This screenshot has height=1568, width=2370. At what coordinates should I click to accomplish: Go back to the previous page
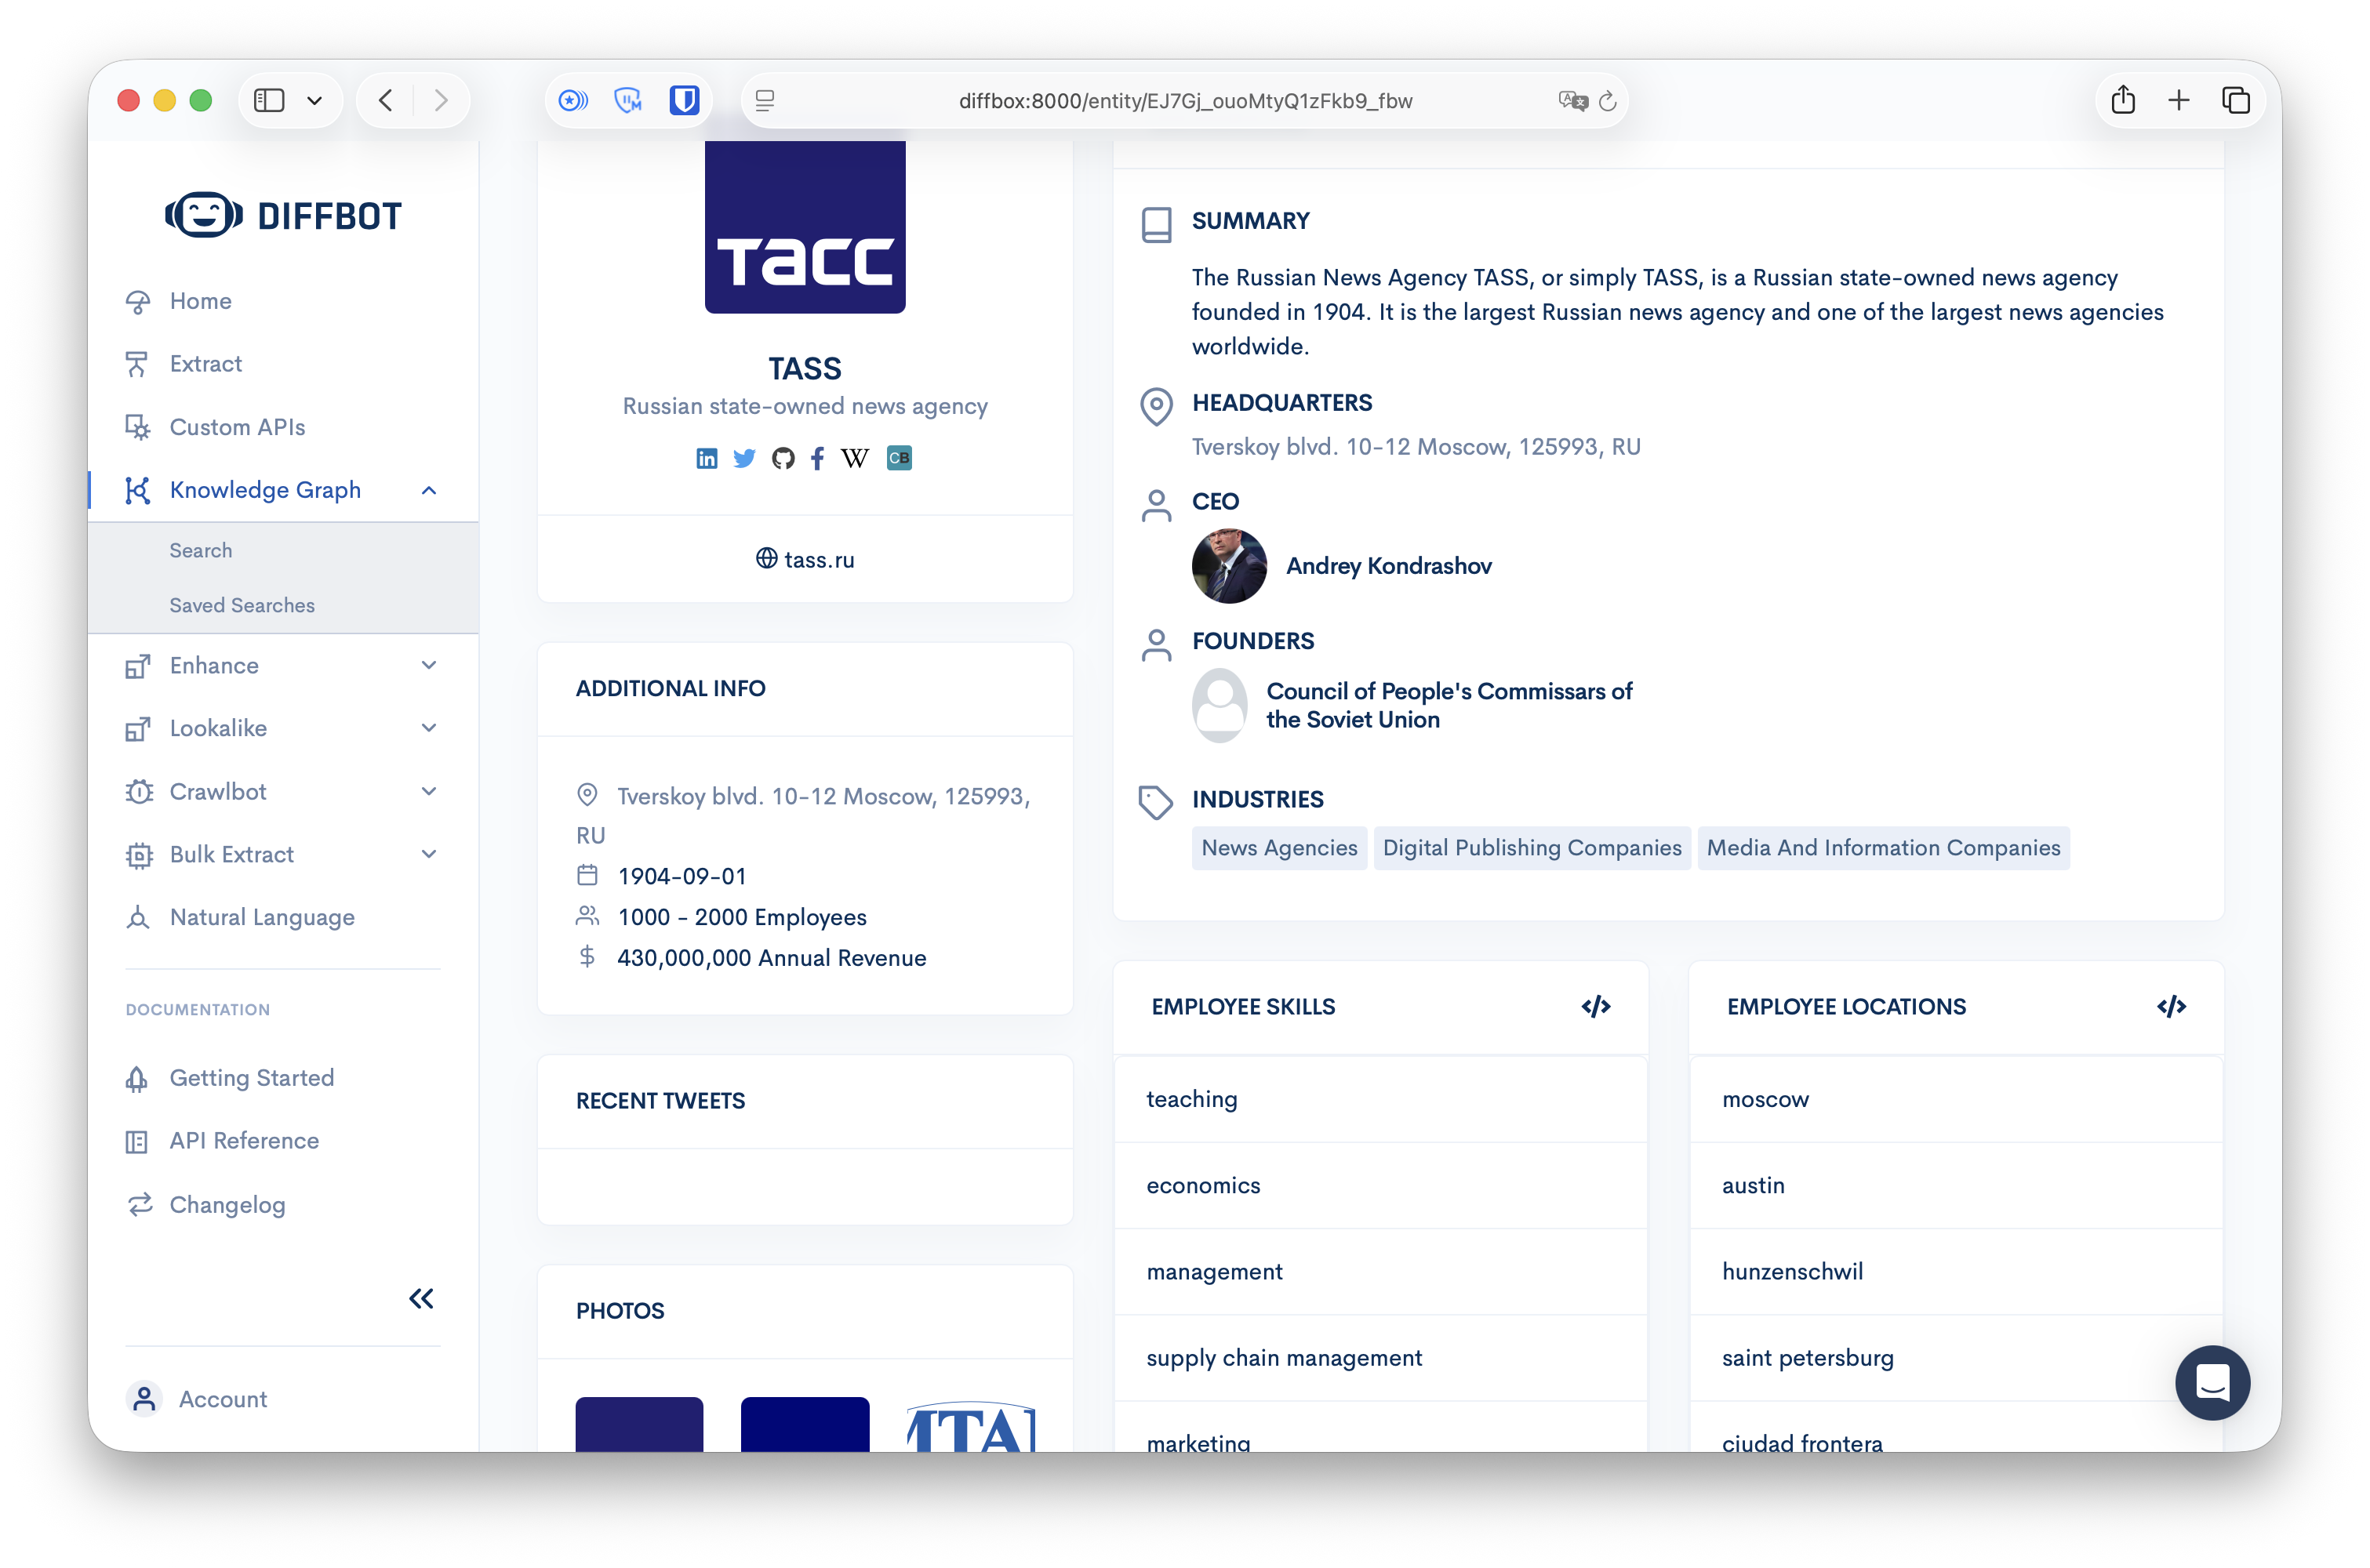coord(386,100)
